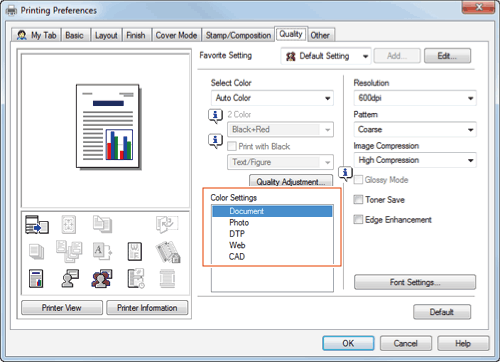Open the Image Compression dropdown

click(x=415, y=160)
